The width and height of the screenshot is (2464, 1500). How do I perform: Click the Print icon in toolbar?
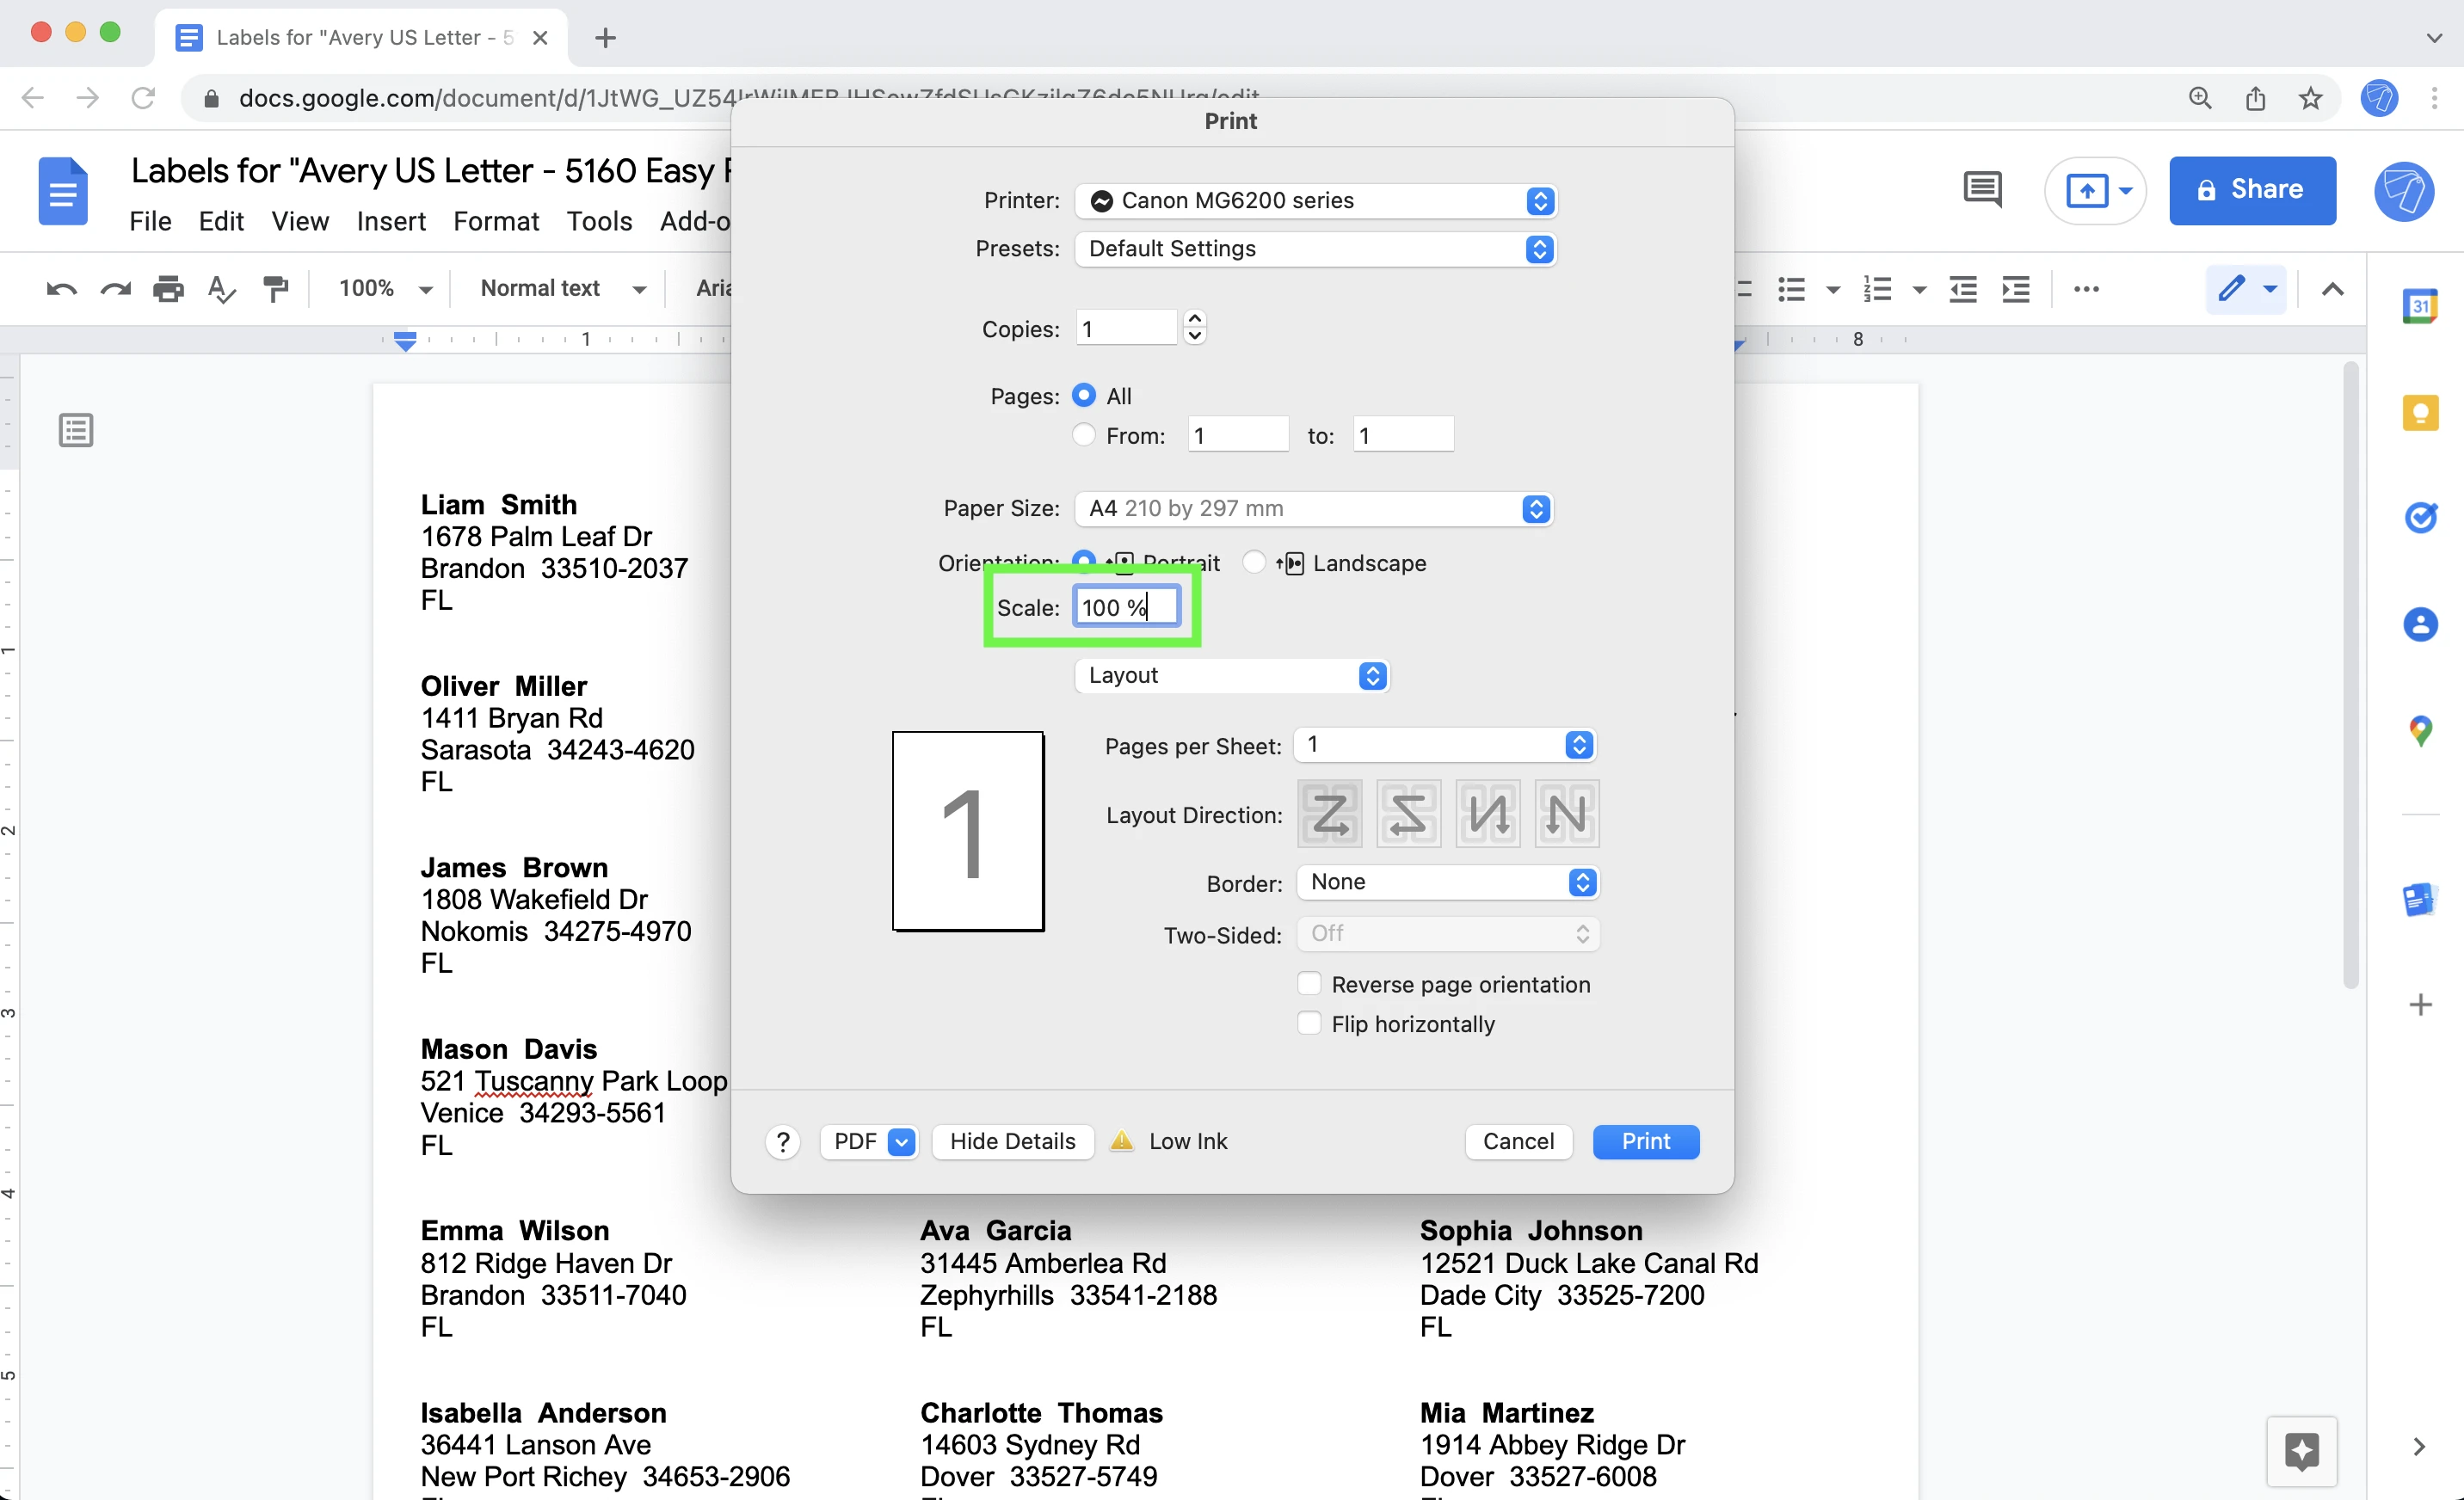pyautogui.click(x=169, y=286)
